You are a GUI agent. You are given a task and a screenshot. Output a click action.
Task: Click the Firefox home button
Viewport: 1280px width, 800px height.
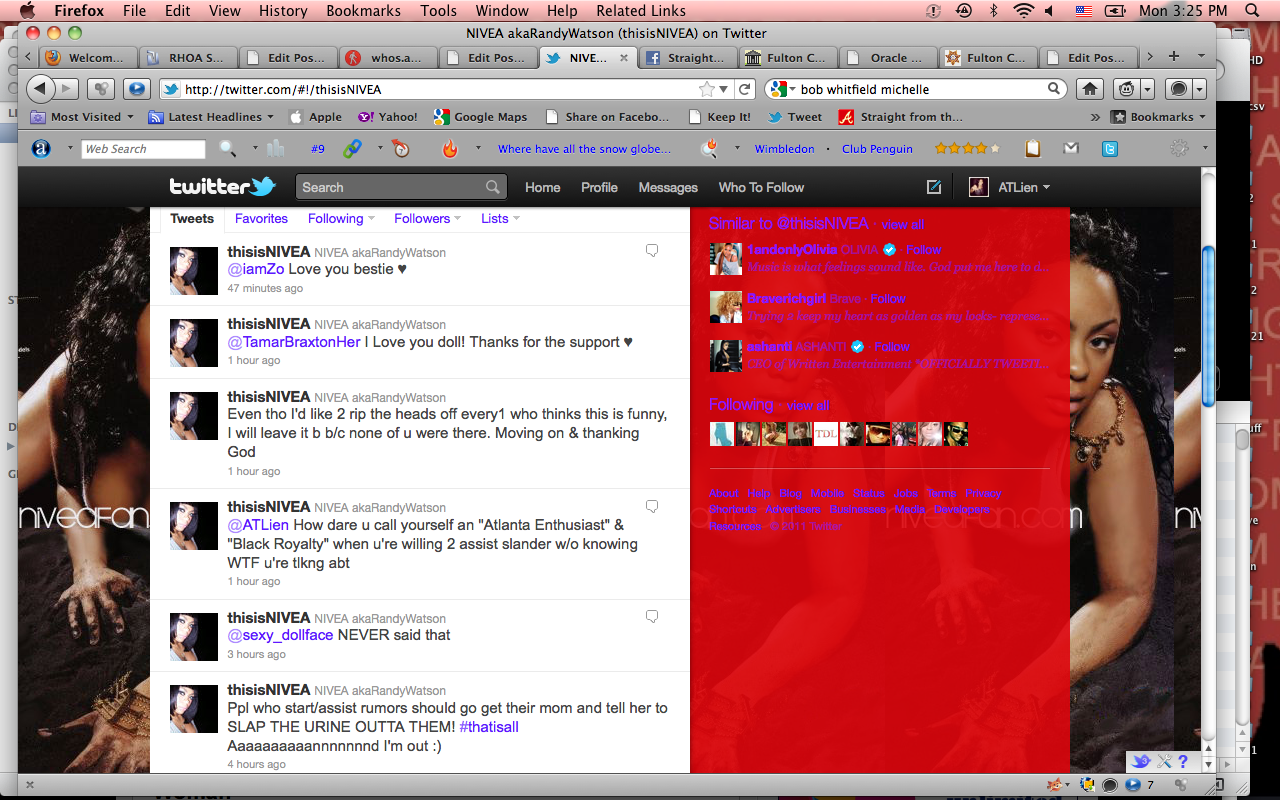(x=1091, y=89)
